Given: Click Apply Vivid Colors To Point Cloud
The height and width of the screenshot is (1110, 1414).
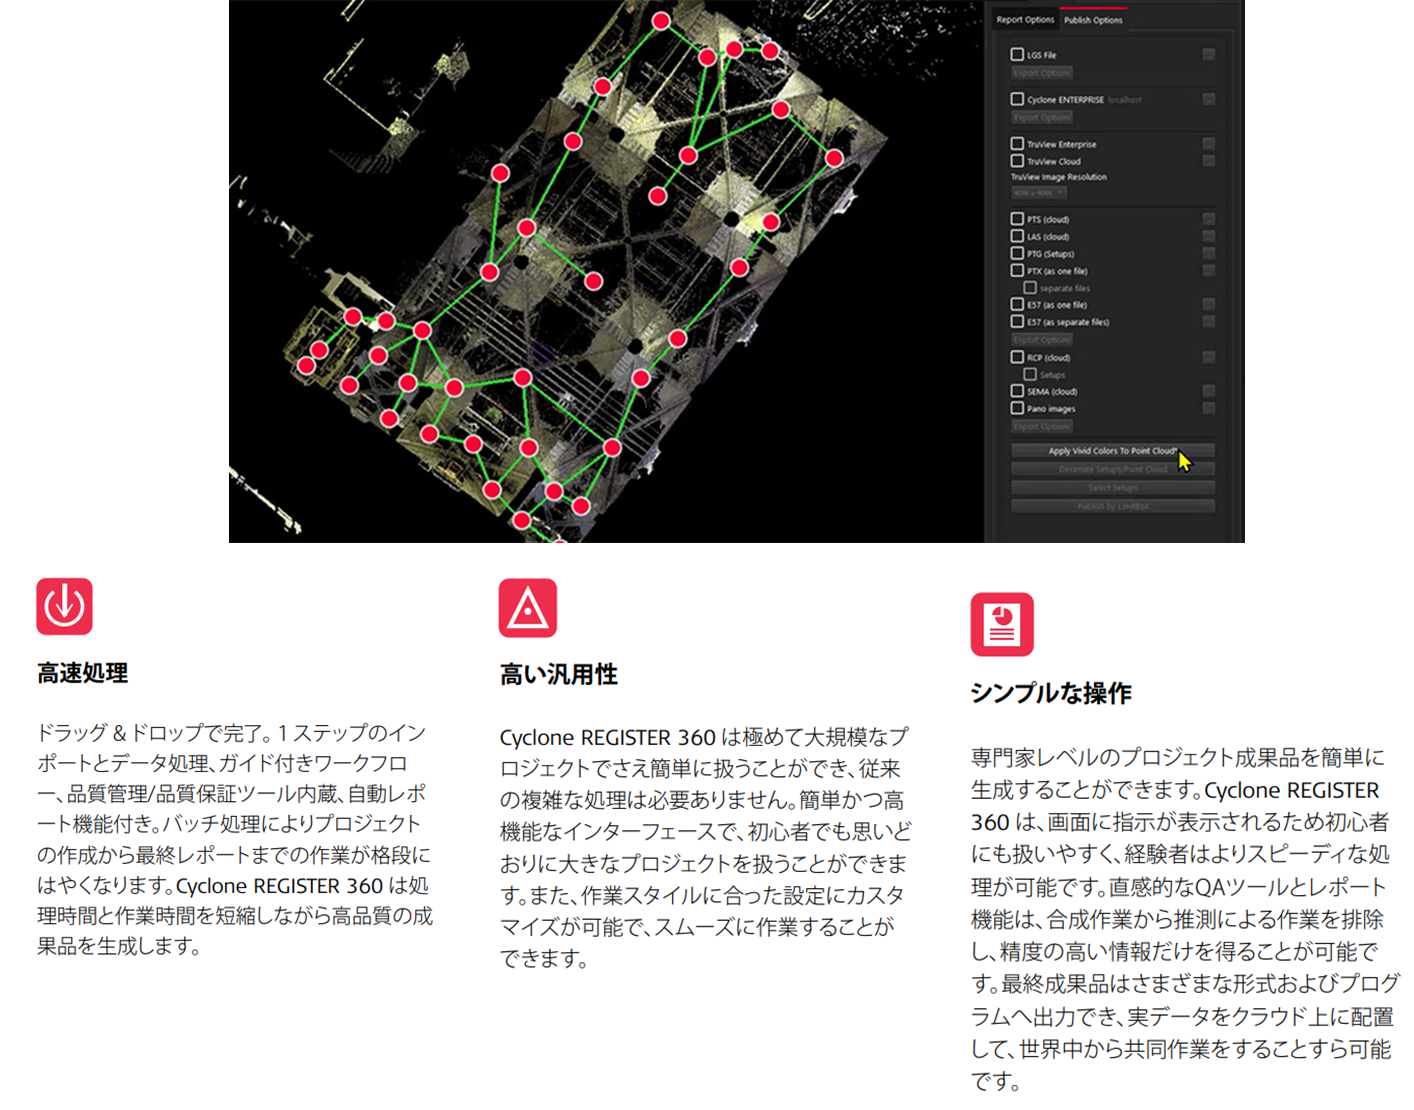Looking at the screenshot, I should click(1112, 451).
